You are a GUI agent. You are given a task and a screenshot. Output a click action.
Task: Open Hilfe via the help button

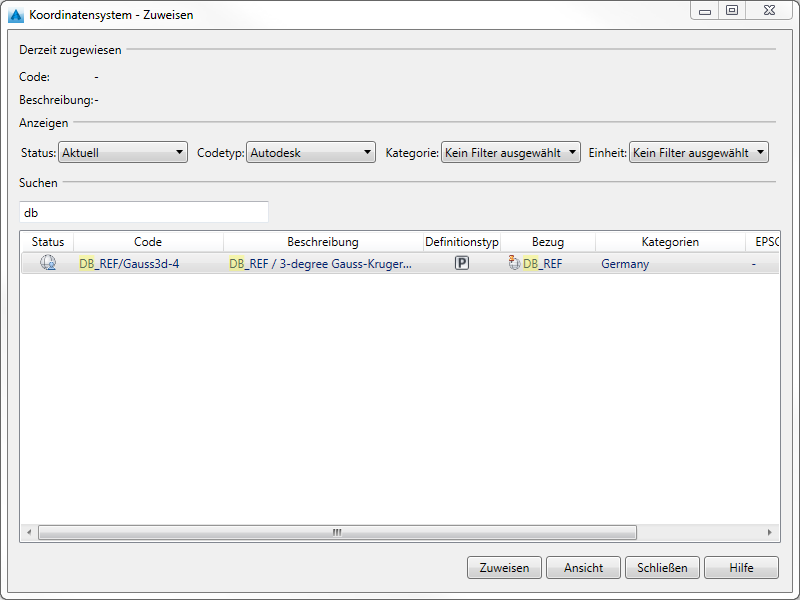741,568
